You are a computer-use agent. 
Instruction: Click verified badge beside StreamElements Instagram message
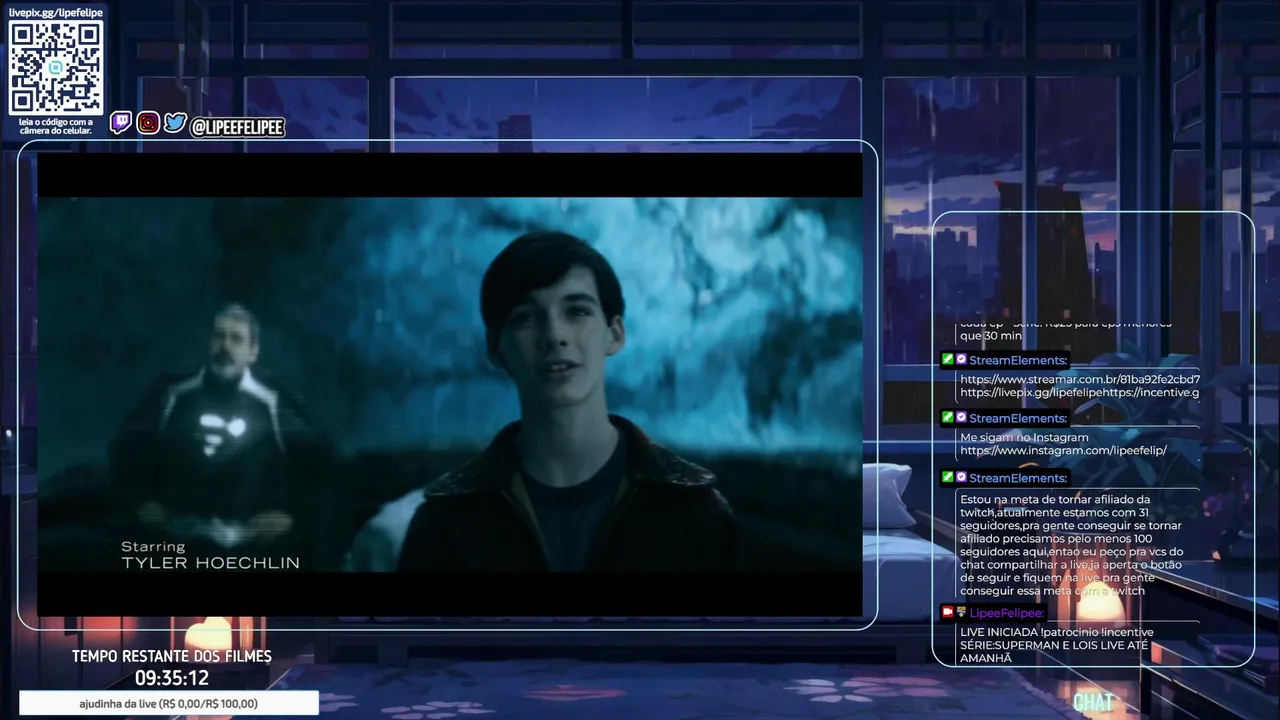click(x=961, y=417)
